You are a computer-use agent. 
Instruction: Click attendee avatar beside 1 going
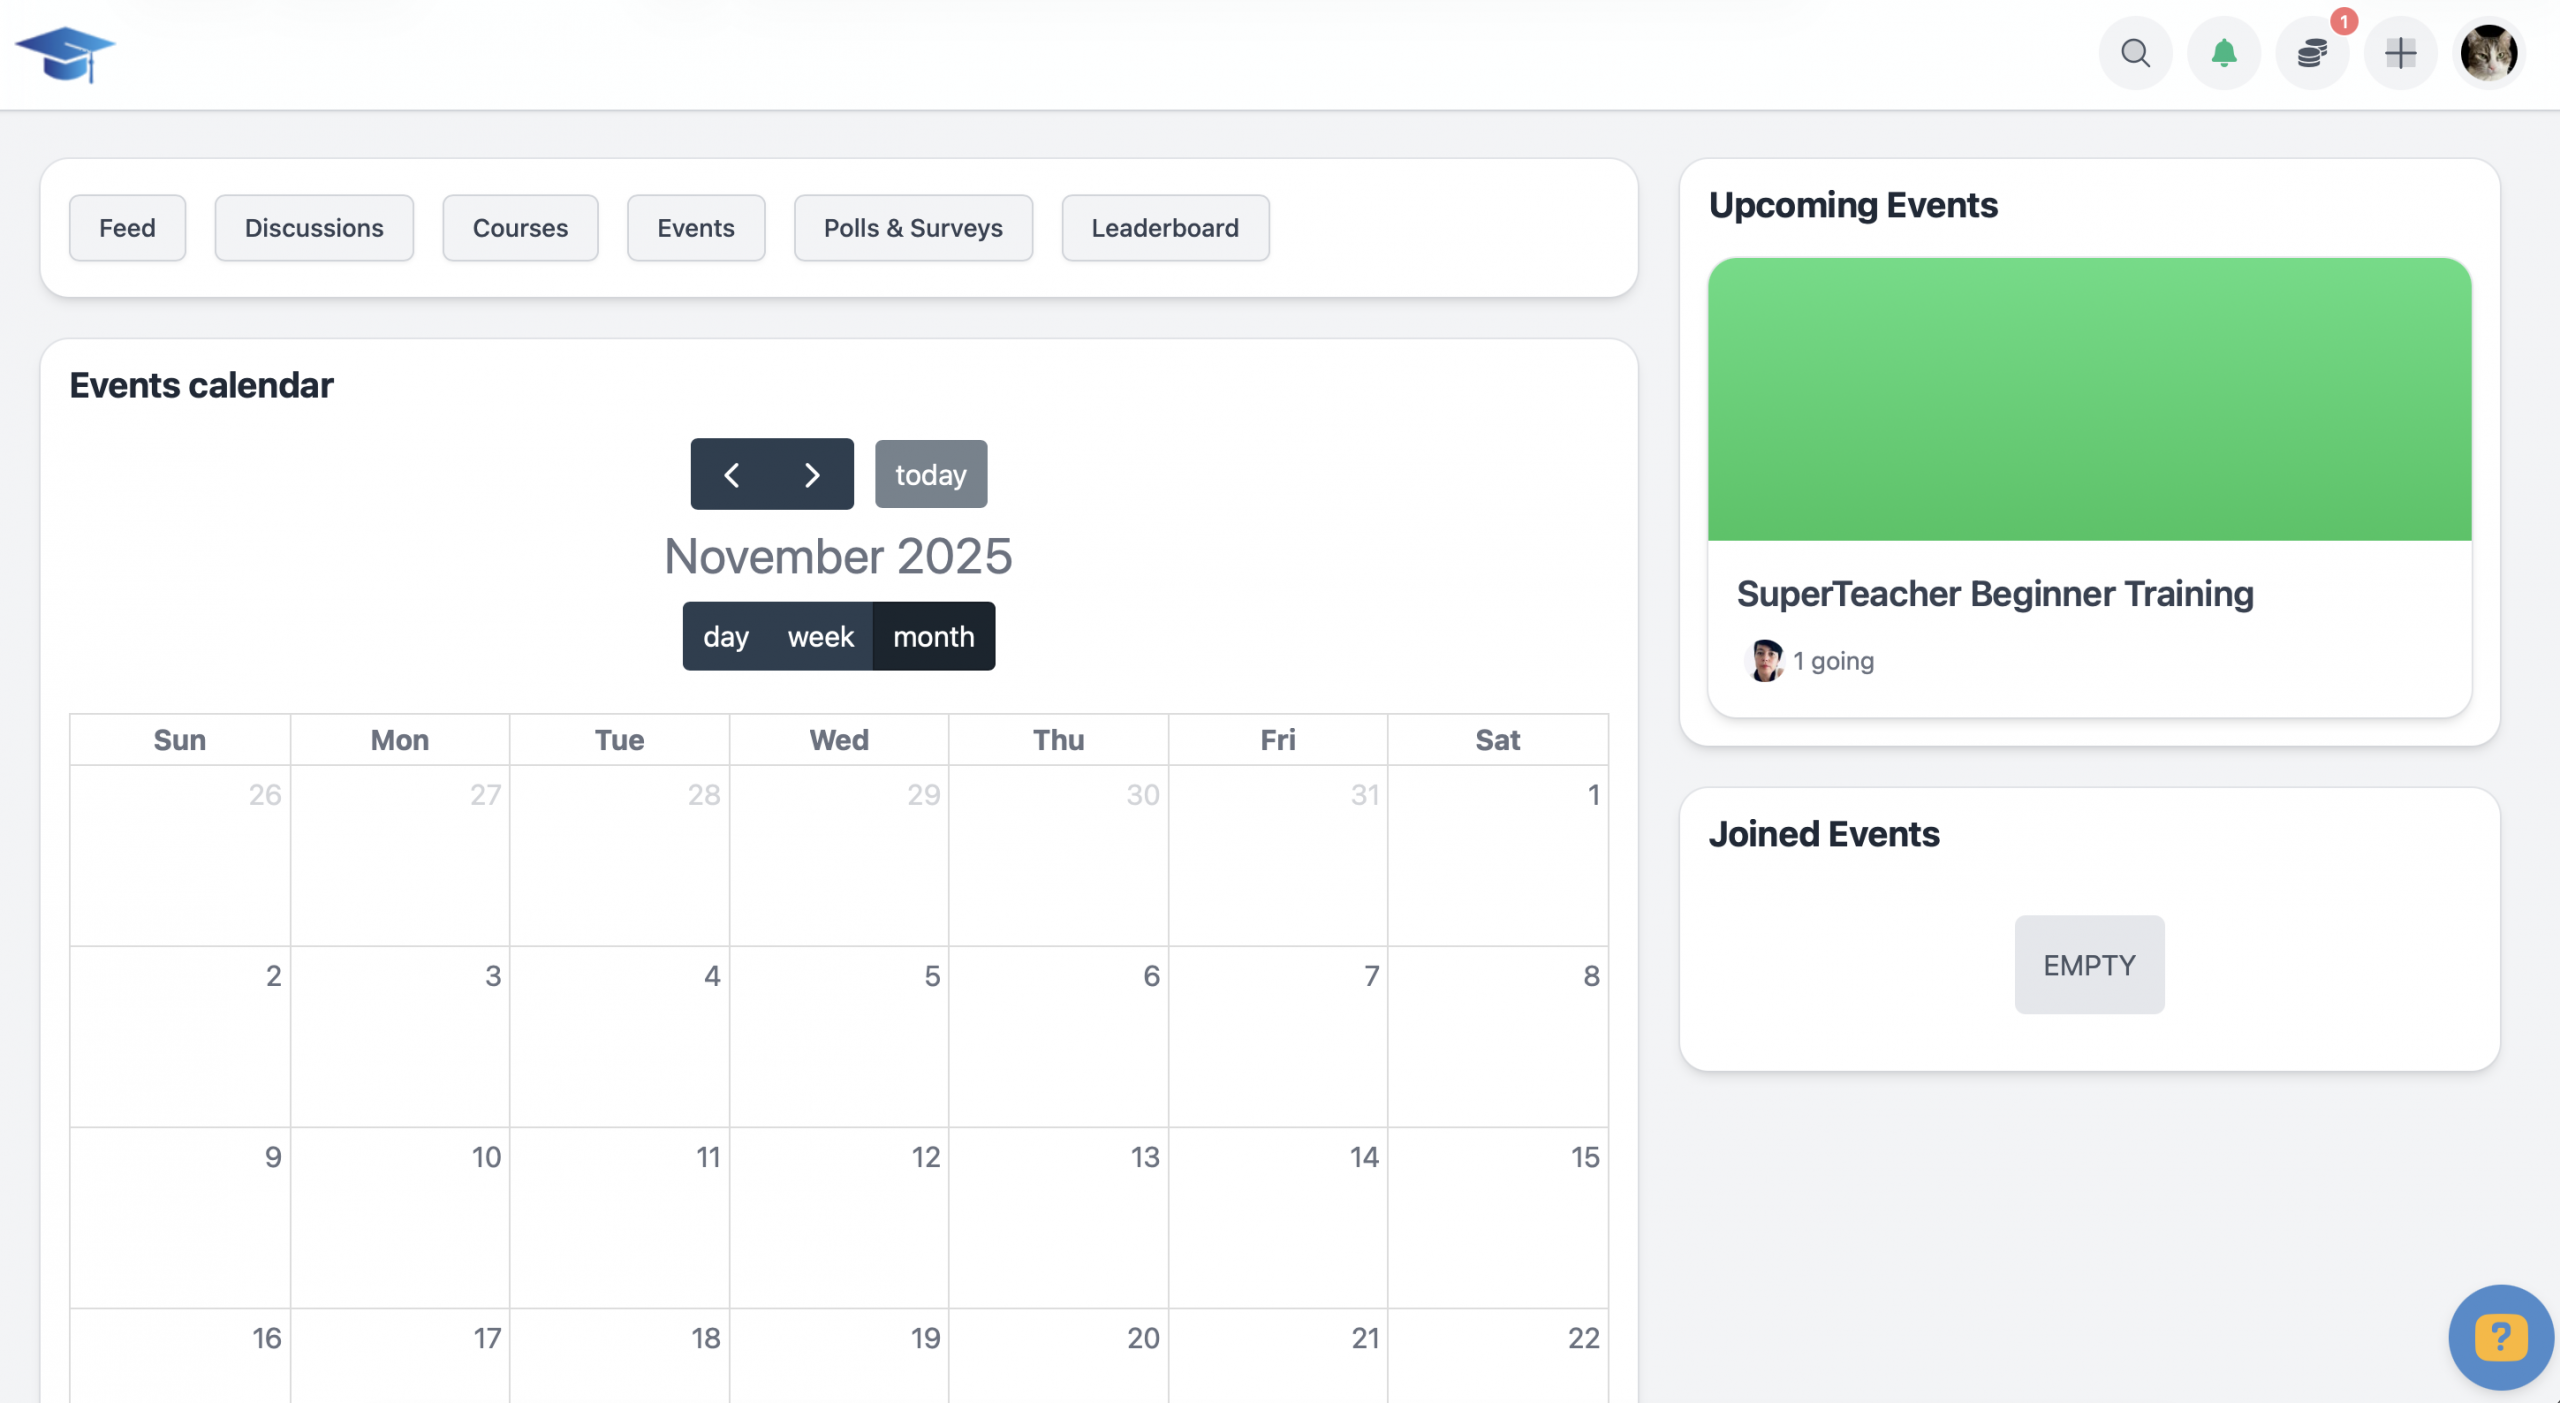point(1765,661)
